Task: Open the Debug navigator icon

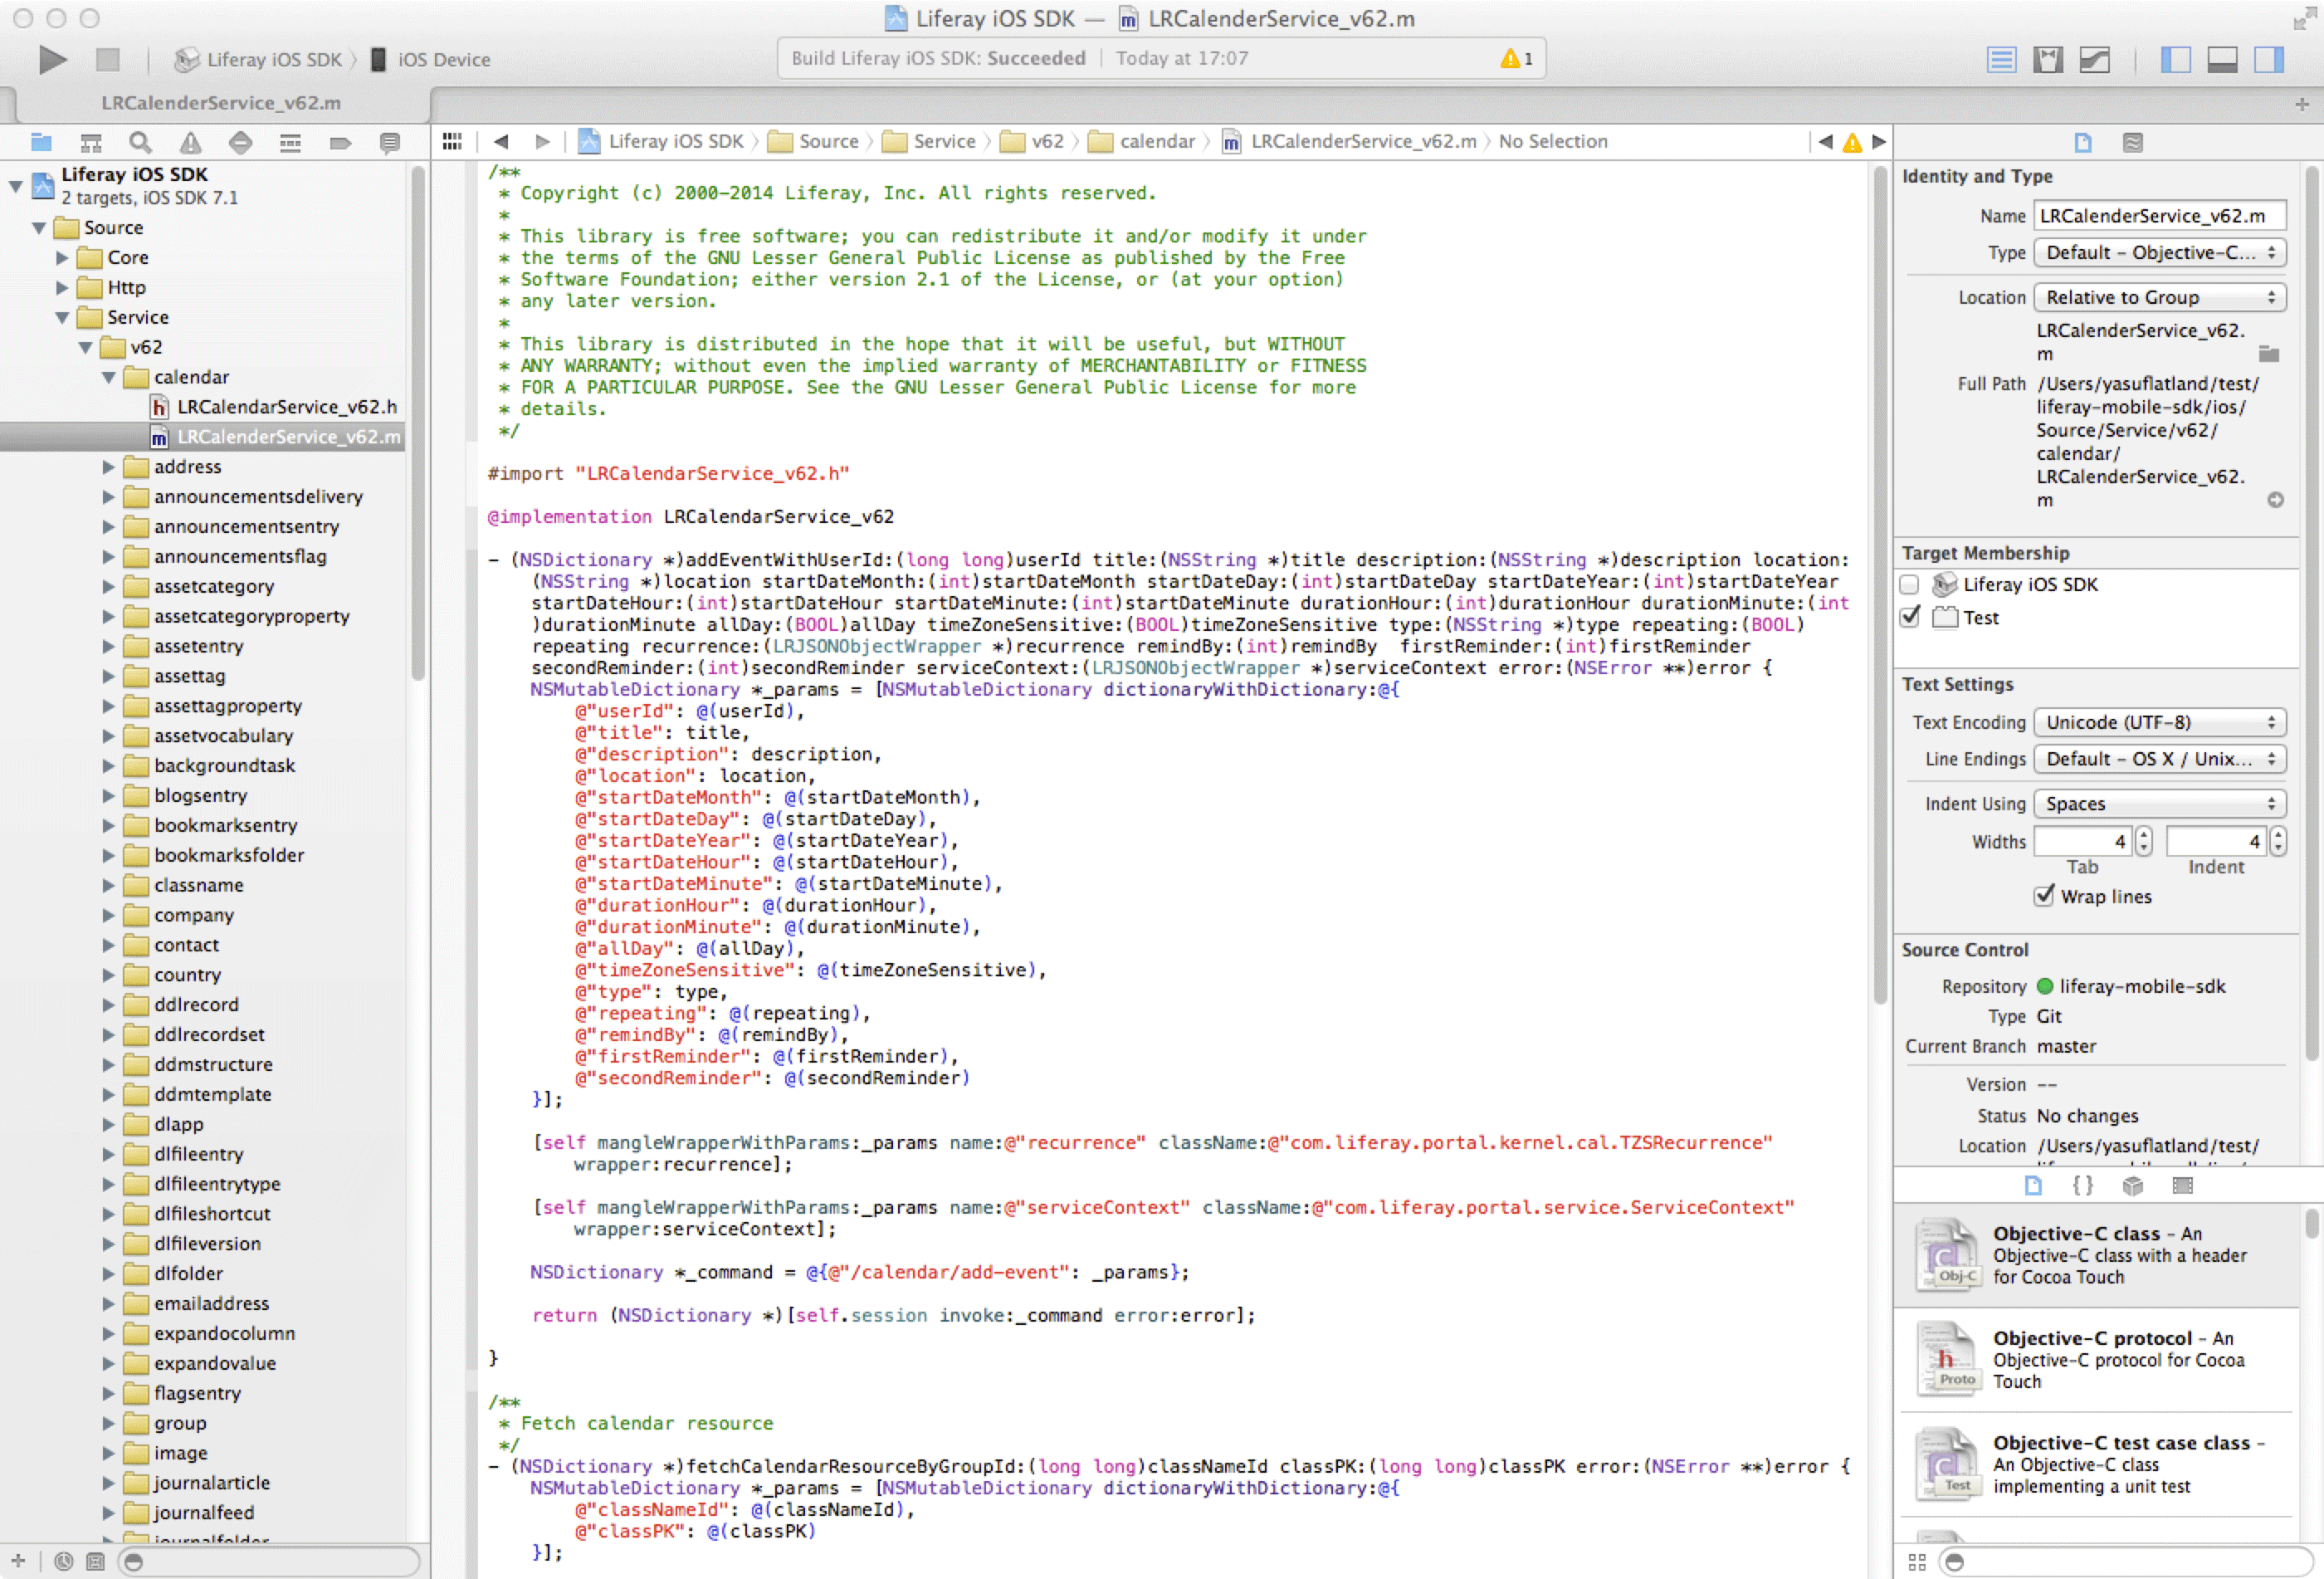Action: pos(290,142)
